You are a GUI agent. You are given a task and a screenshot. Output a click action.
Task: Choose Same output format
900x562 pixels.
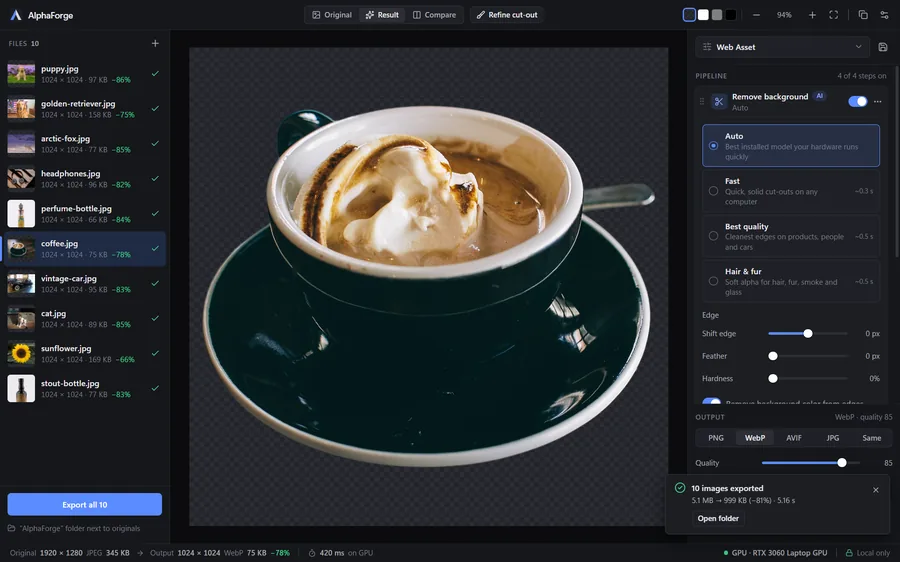tap(871, 438)
